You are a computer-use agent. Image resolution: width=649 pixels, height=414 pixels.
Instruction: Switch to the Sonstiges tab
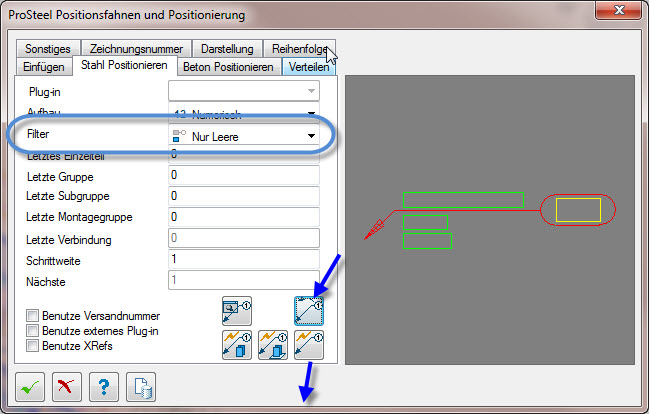(x=48, y=49)
